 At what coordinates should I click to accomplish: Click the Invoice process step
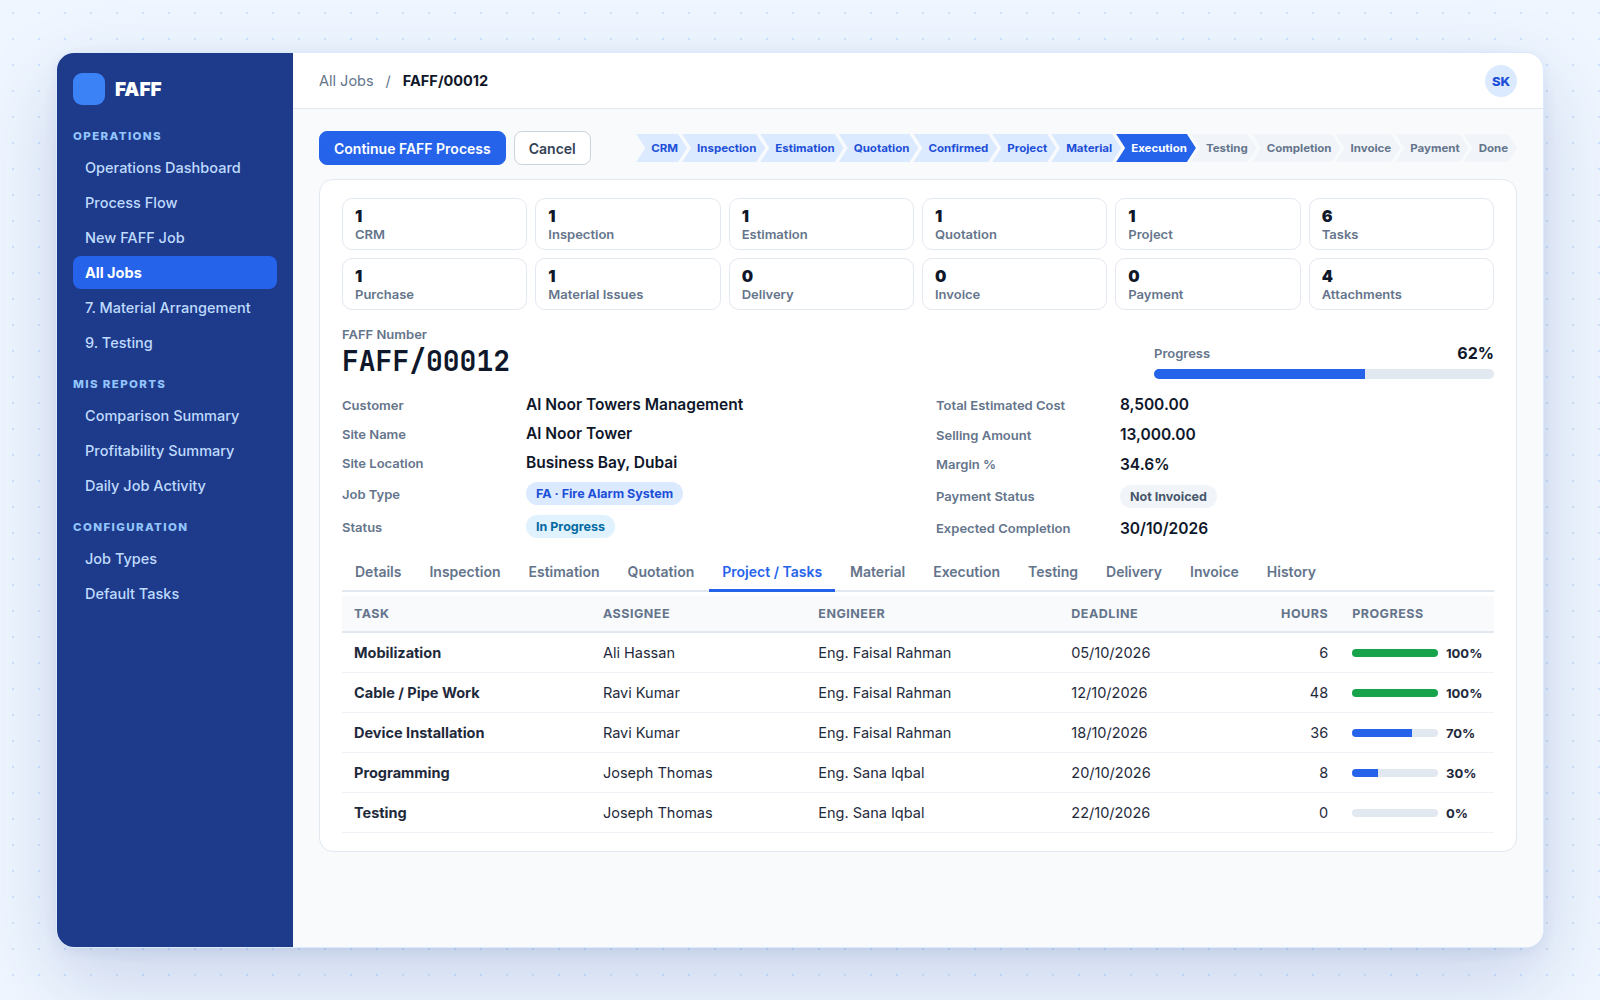(x=1370, y=148)
